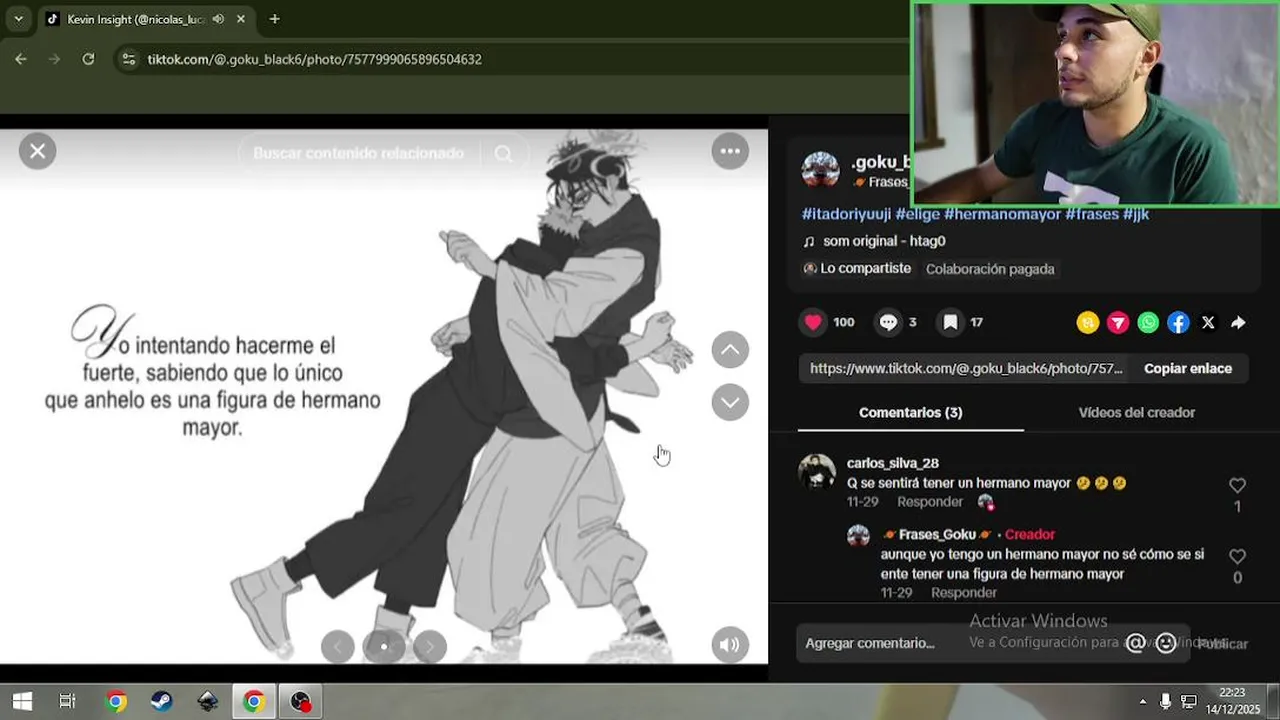Mute the post sound with speaker icon
1280x720 pixels.
click(730, 645)
